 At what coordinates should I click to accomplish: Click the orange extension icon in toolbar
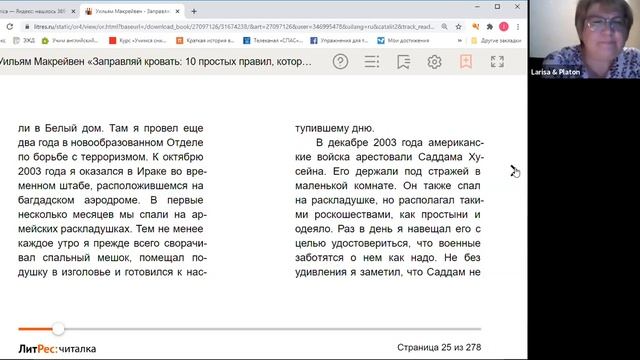click(x=476, y=27)
